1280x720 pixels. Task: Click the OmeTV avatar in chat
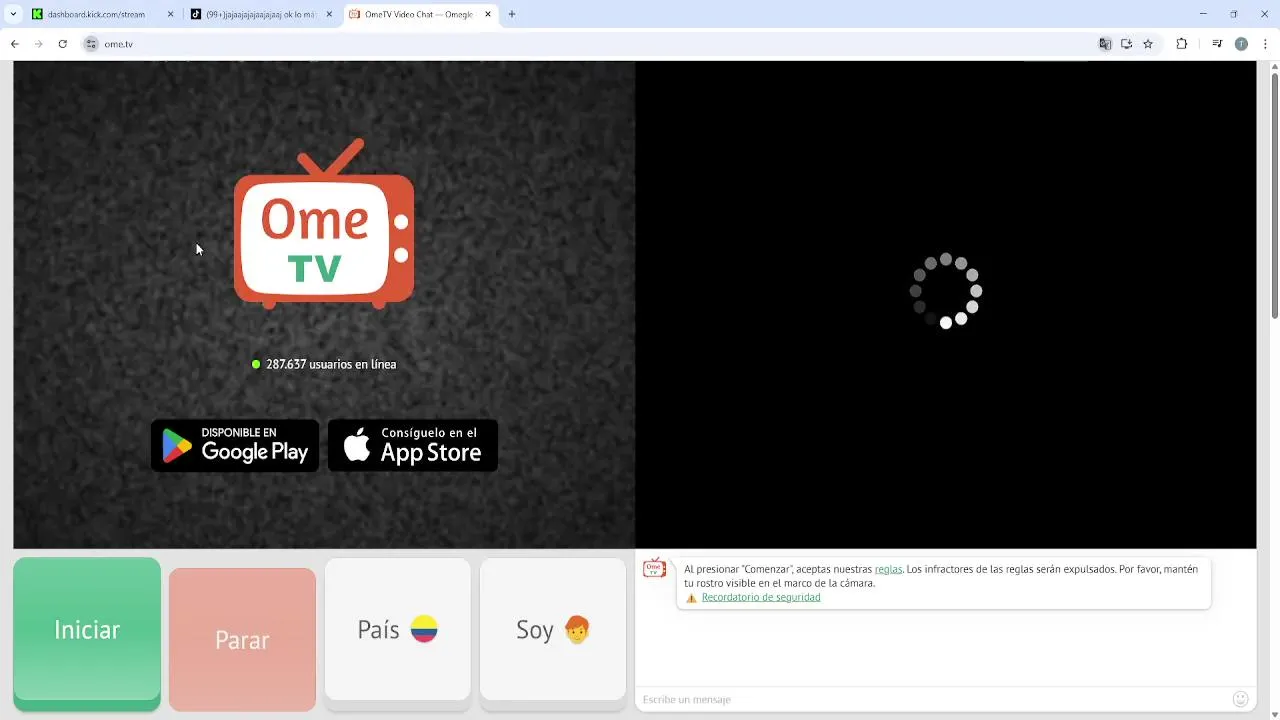coord(654,569)
